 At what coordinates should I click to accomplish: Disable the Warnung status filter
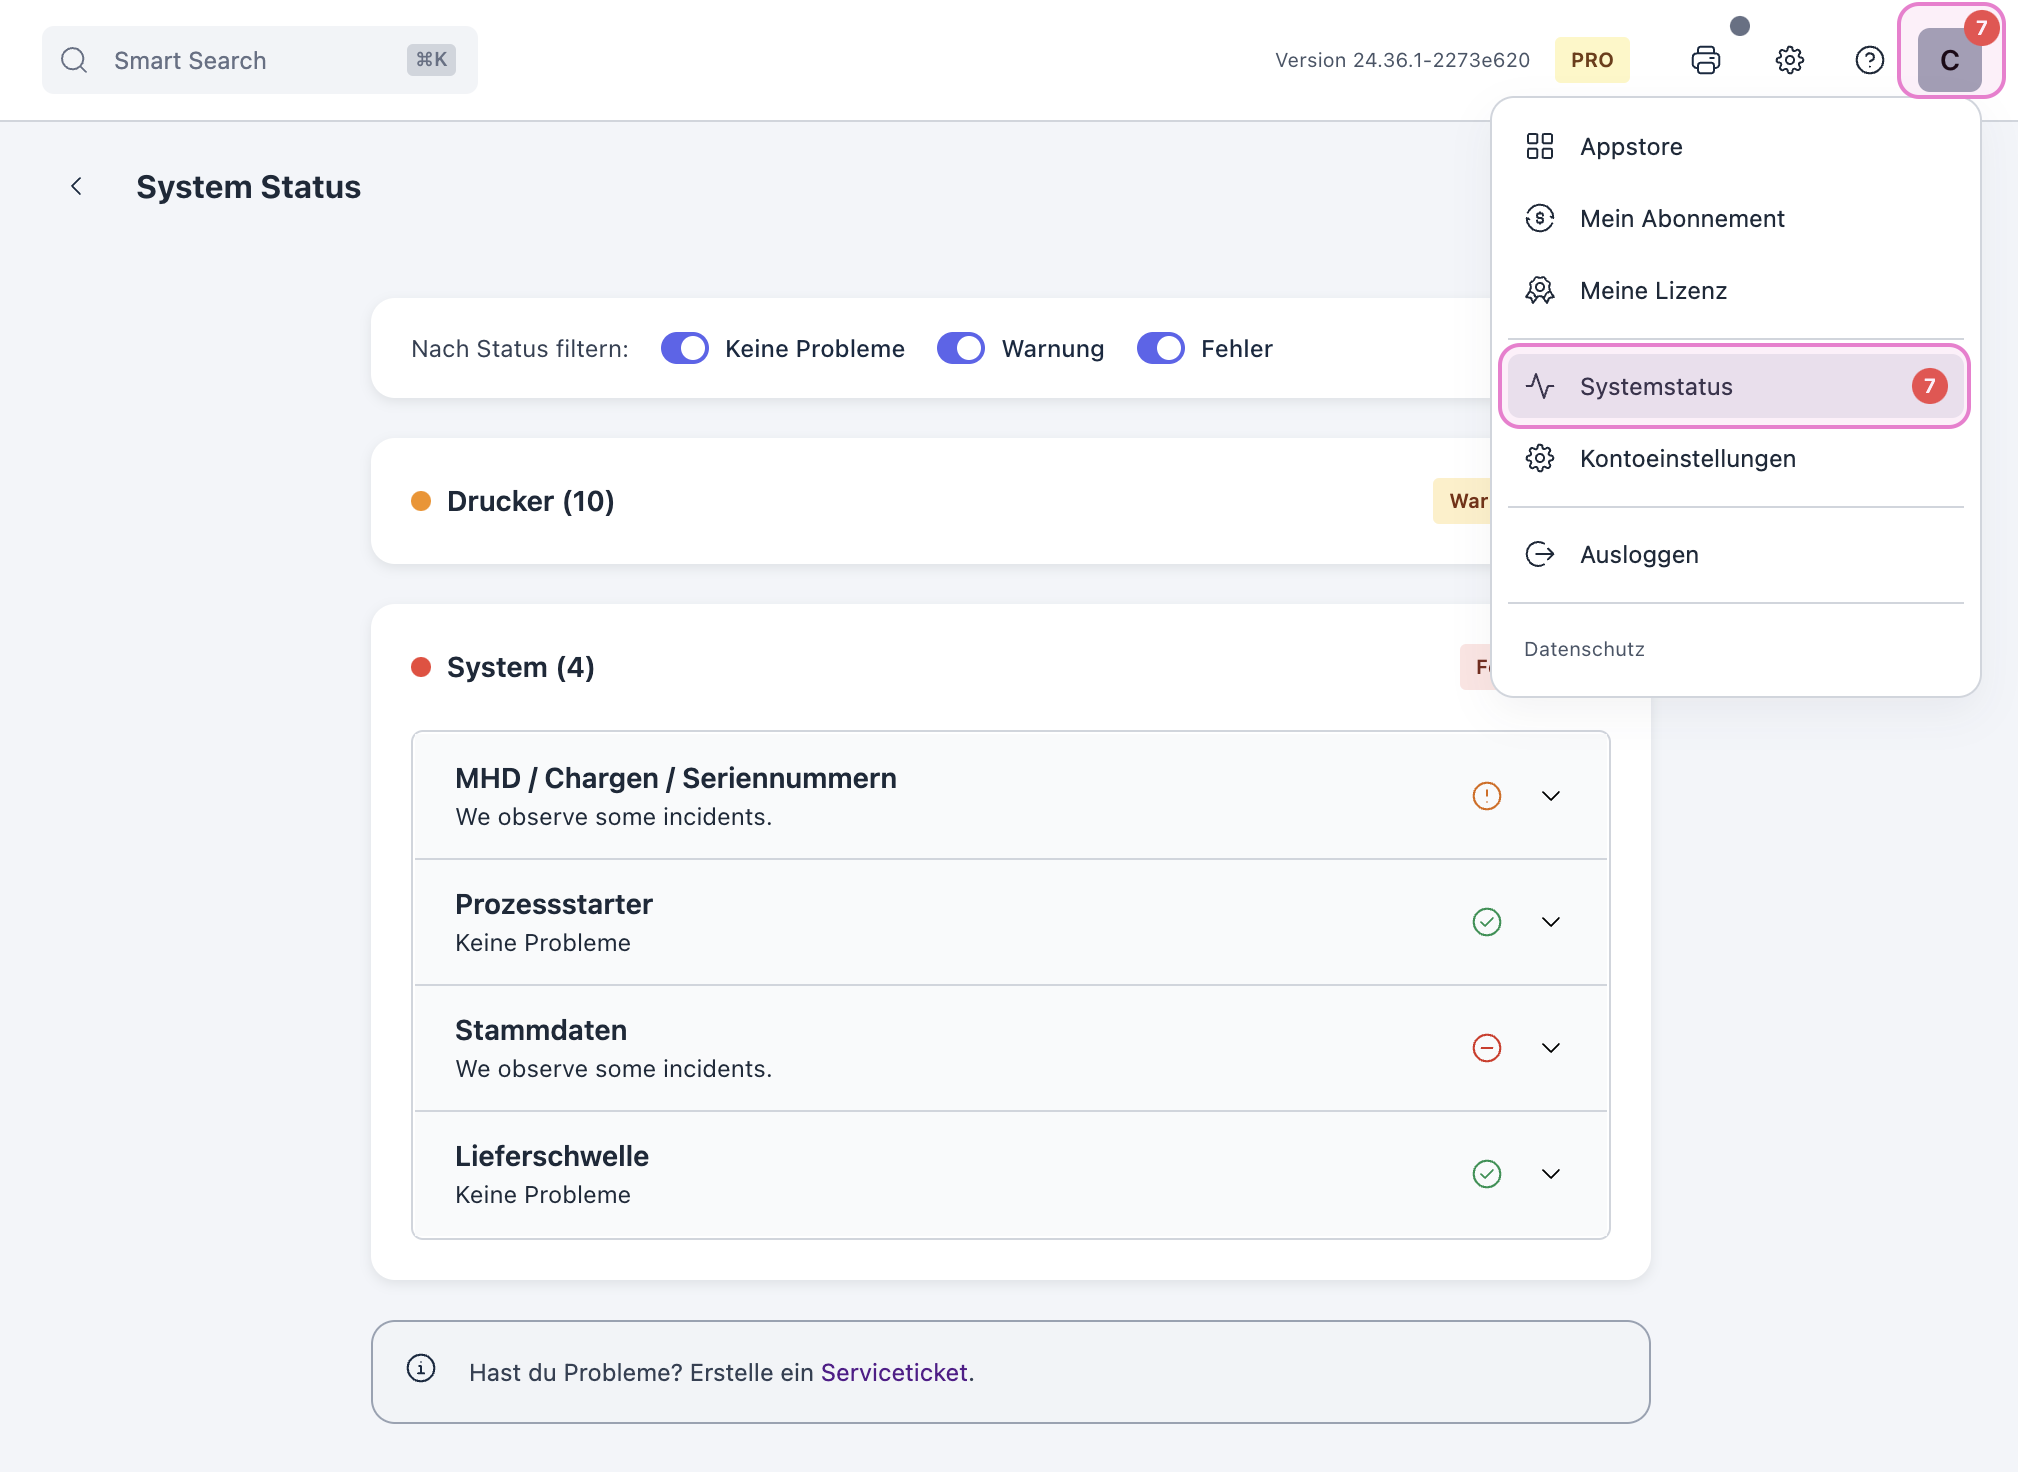tap(961, 348)
